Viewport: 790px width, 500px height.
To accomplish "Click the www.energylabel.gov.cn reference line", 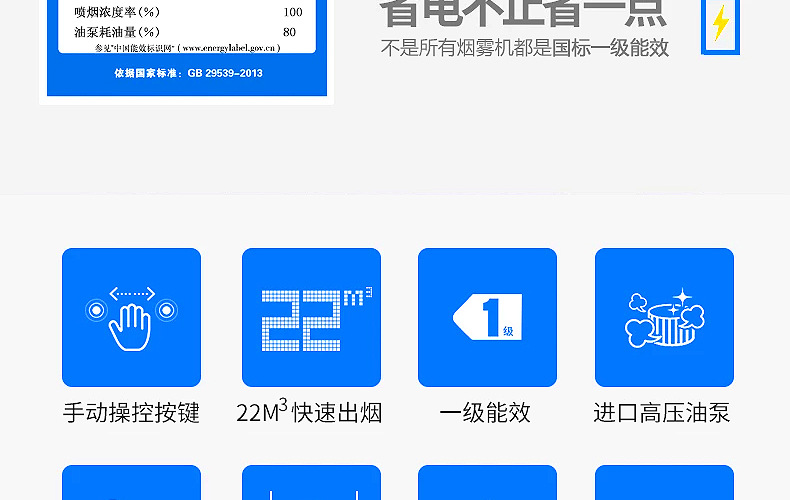I will click(x=187, y=48).
